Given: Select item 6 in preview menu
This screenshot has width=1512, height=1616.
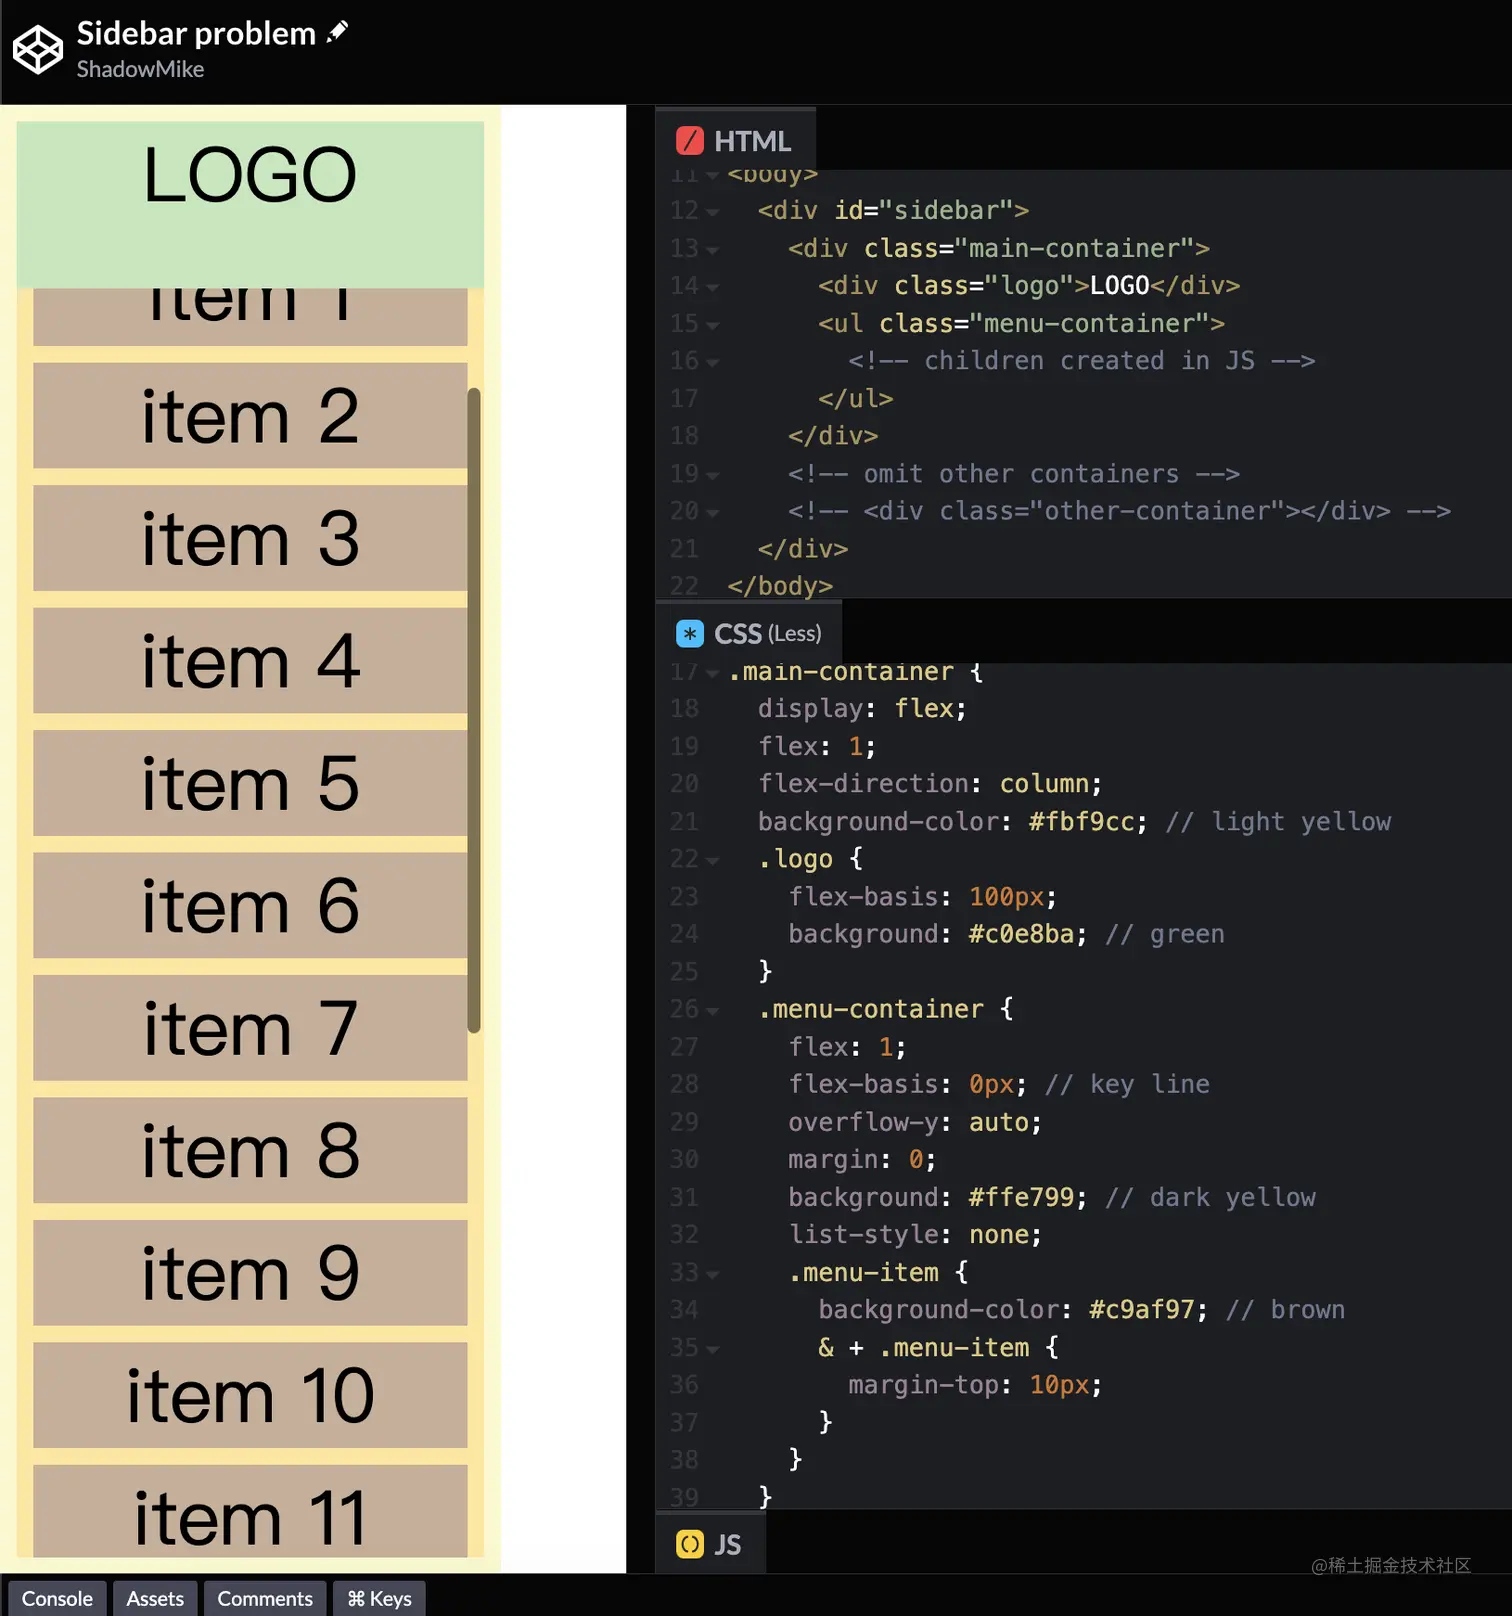Looking at the screenshot, I should [x=250, y=905].
